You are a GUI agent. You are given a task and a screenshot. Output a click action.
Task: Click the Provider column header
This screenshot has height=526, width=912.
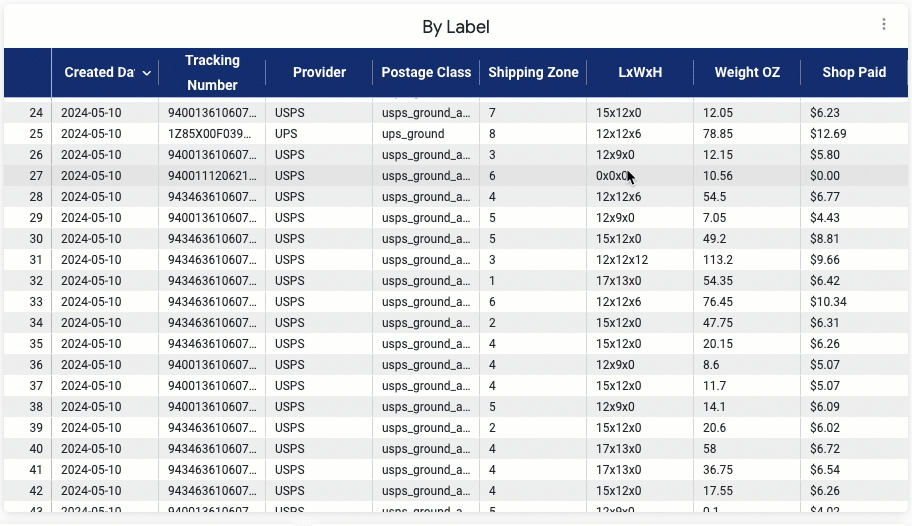[319, 73]
